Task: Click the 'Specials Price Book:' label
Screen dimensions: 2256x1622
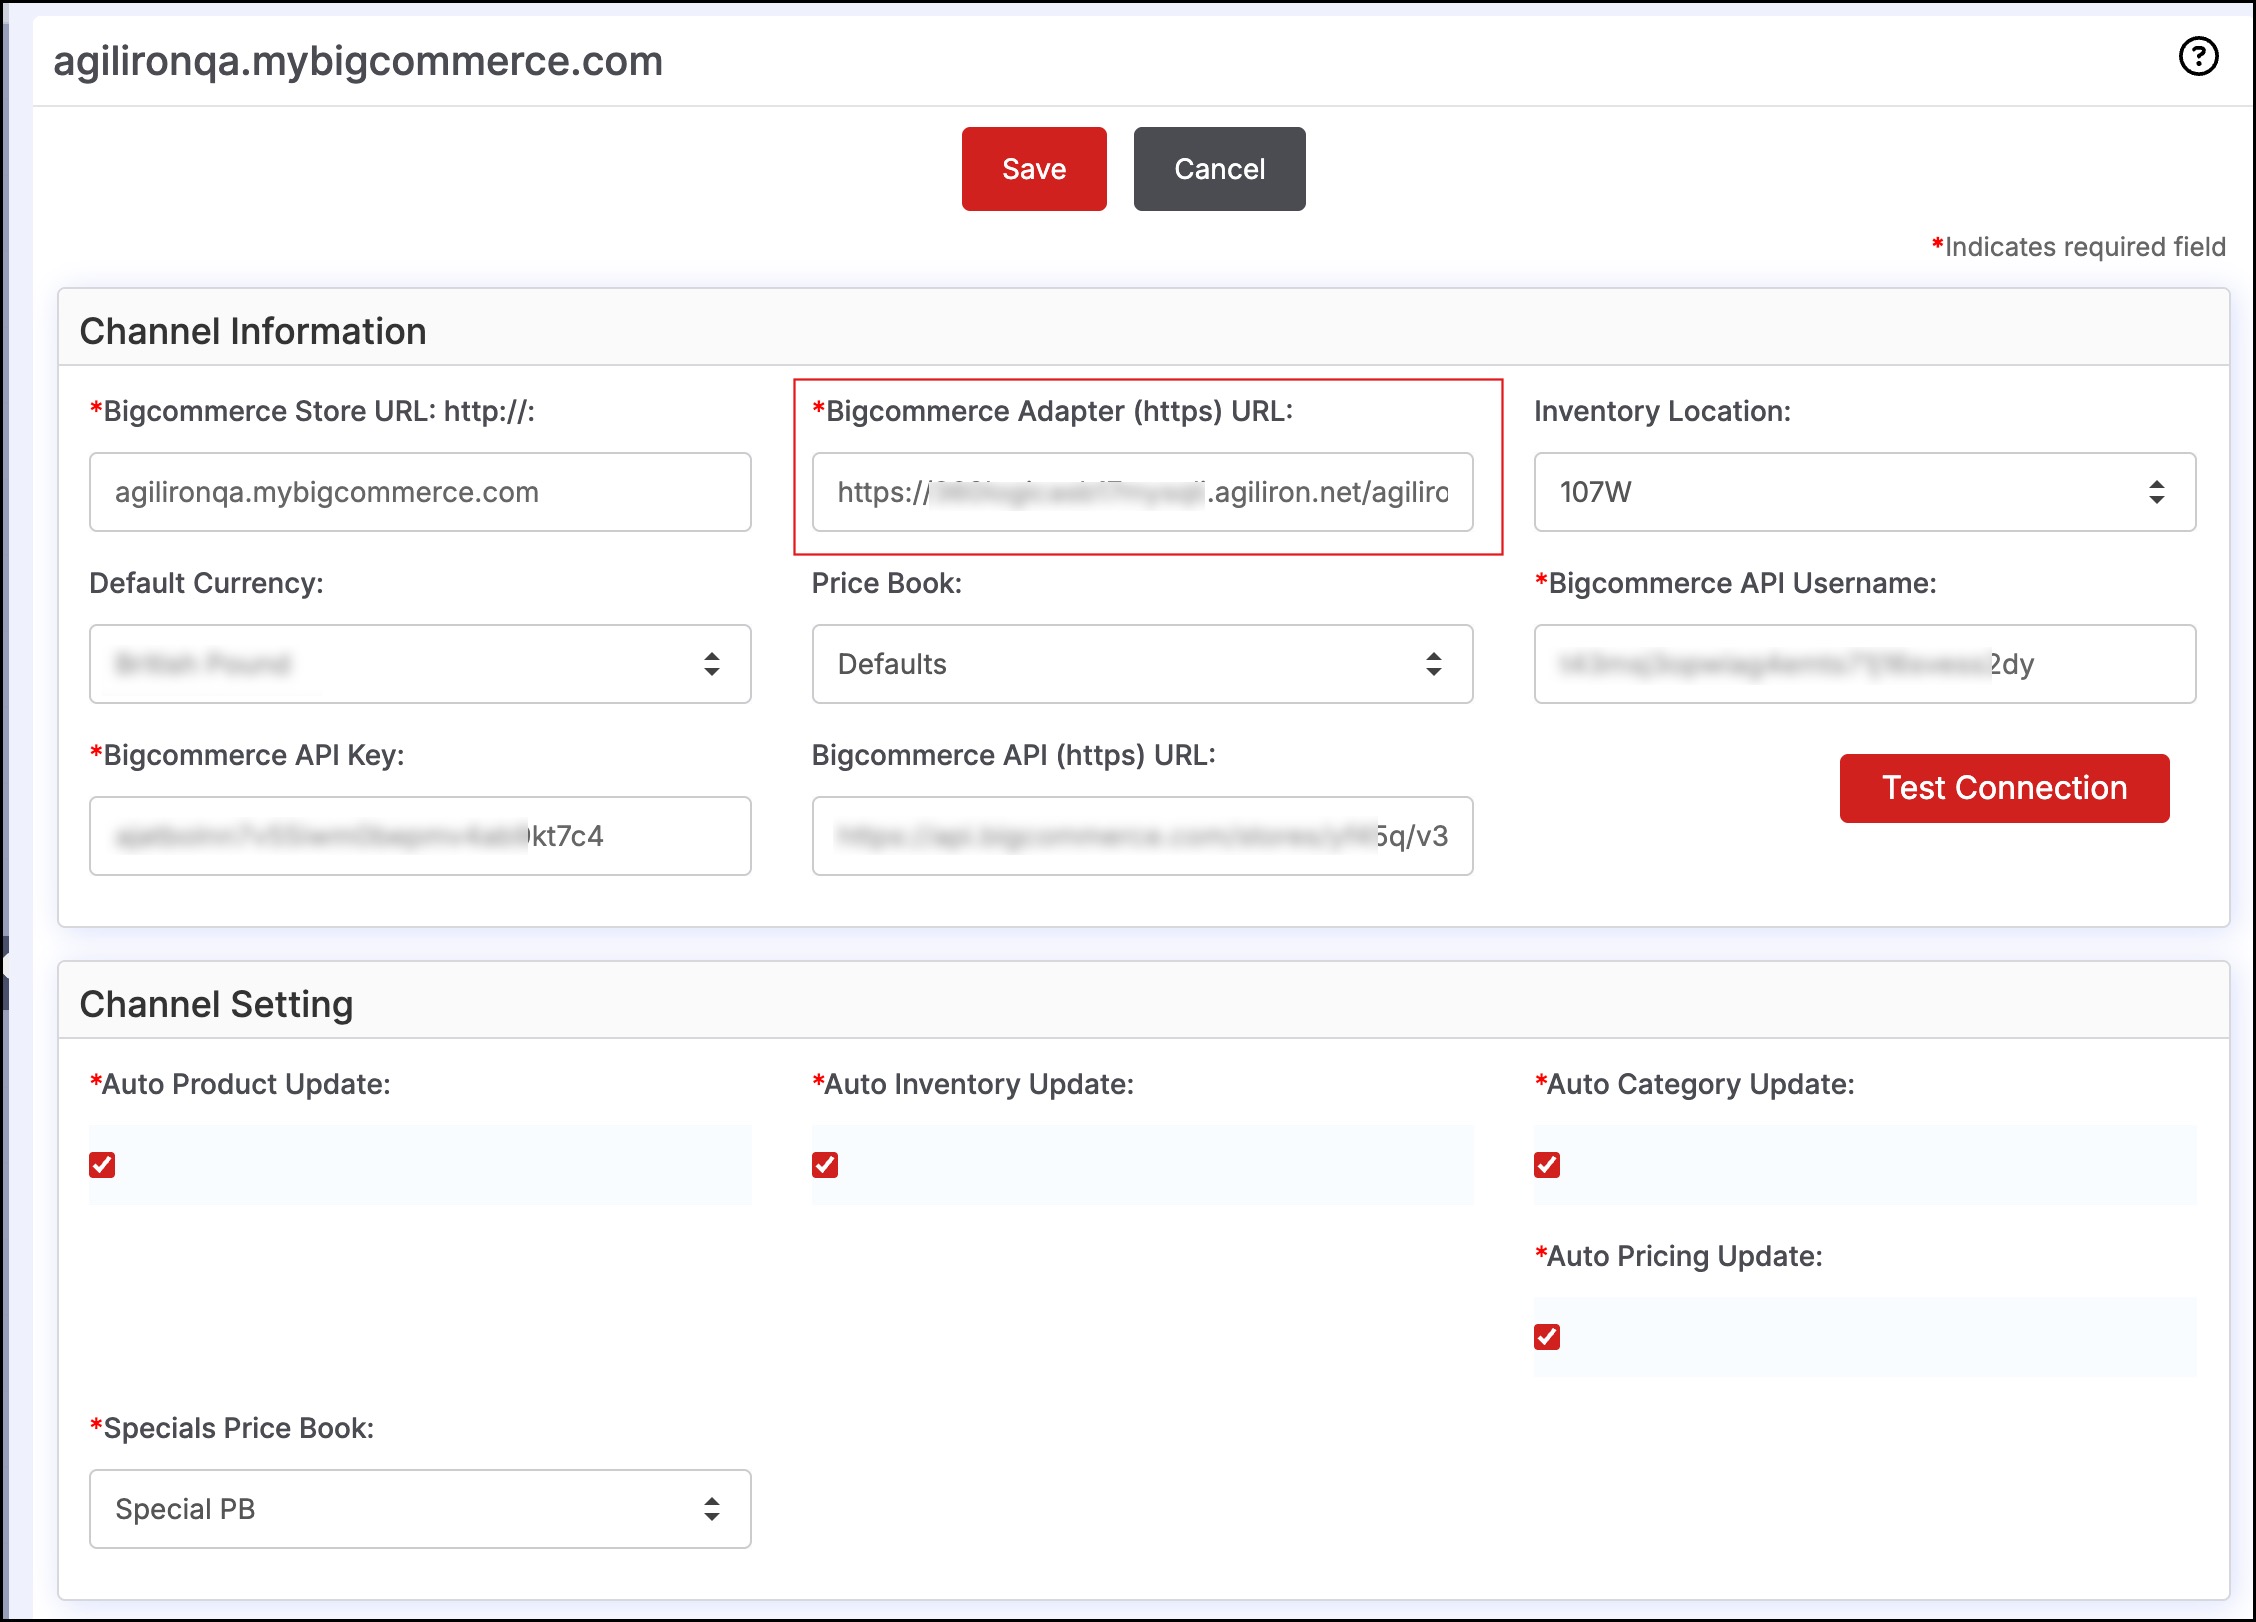Action: point(232,1428)
